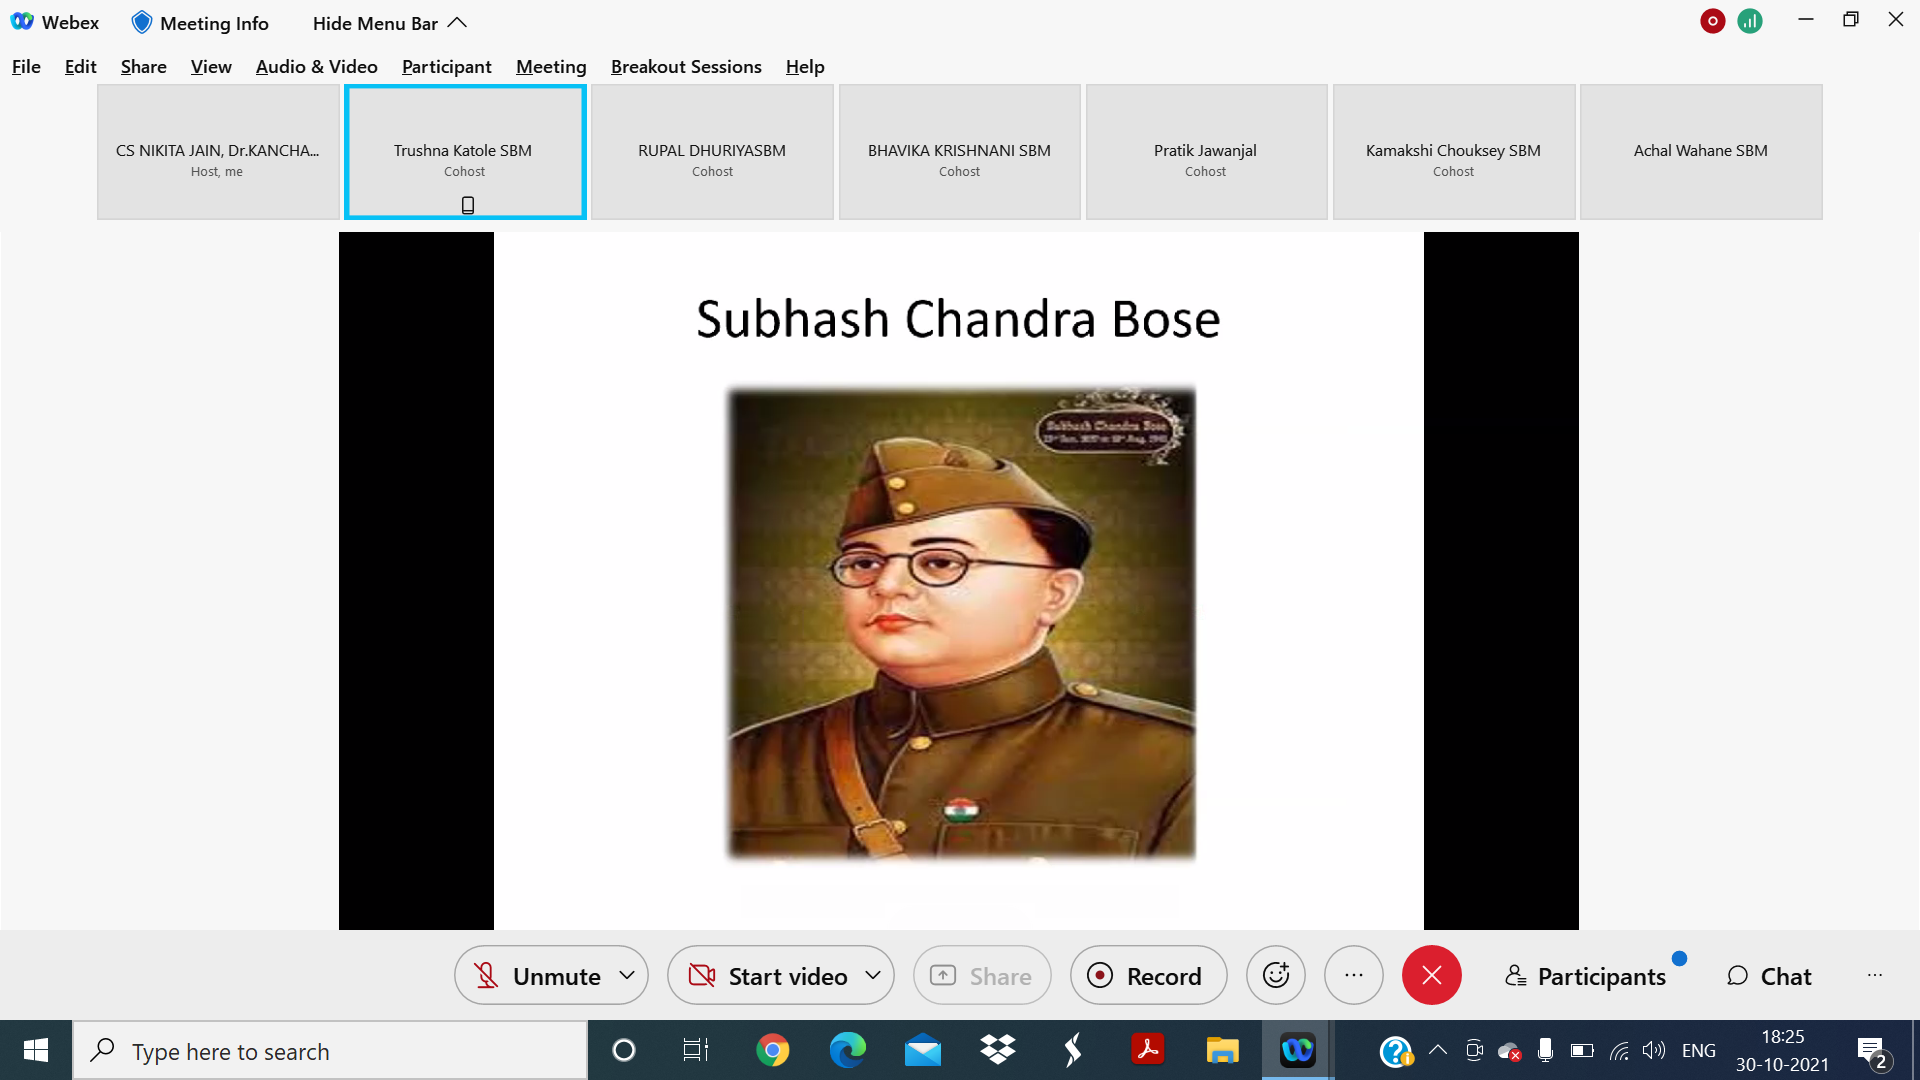1920x1080 pixels.
Task: Select Achal Wahane SBM video tile
Action: pos(1701,152)
